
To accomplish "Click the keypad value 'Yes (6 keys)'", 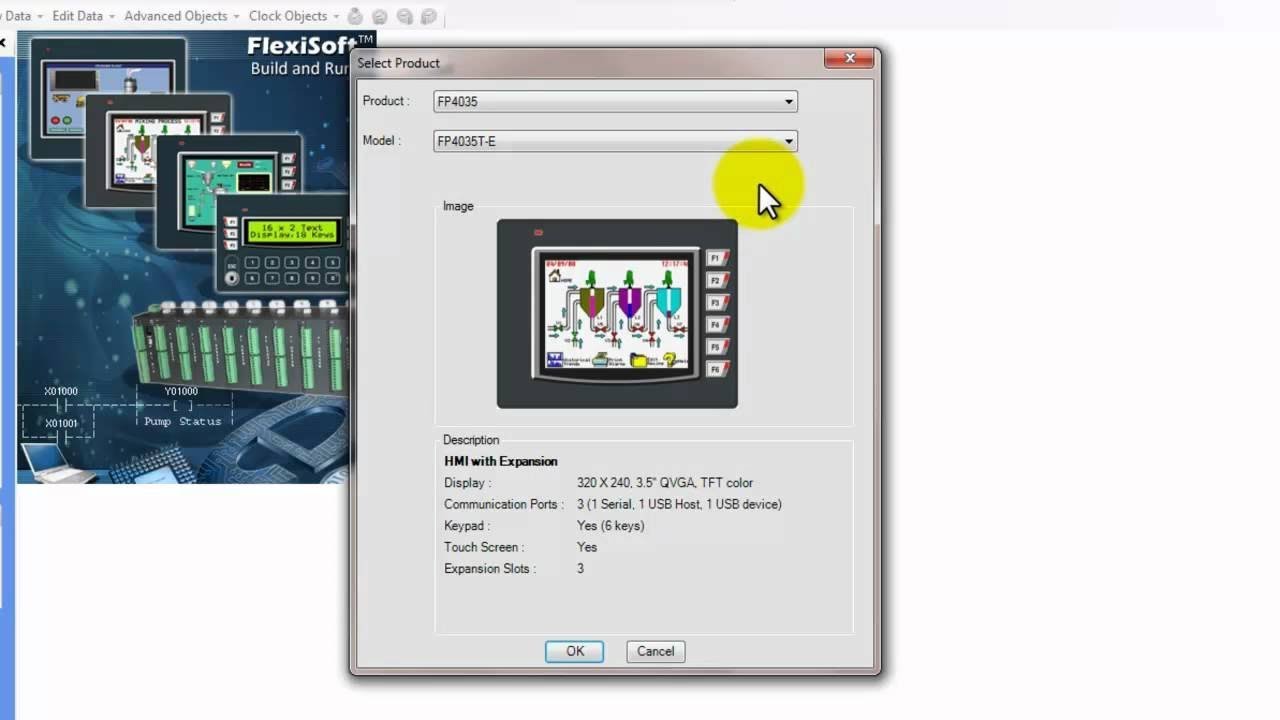I will (x=611, y=526).
